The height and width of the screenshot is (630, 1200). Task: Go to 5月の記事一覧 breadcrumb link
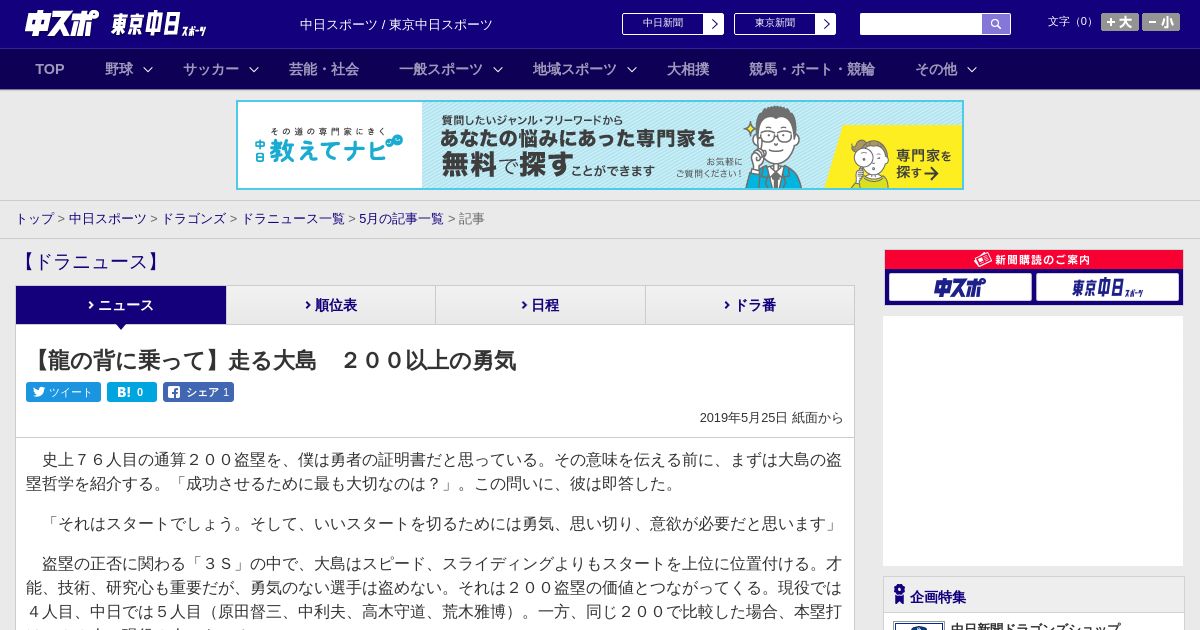coord(401,219)
